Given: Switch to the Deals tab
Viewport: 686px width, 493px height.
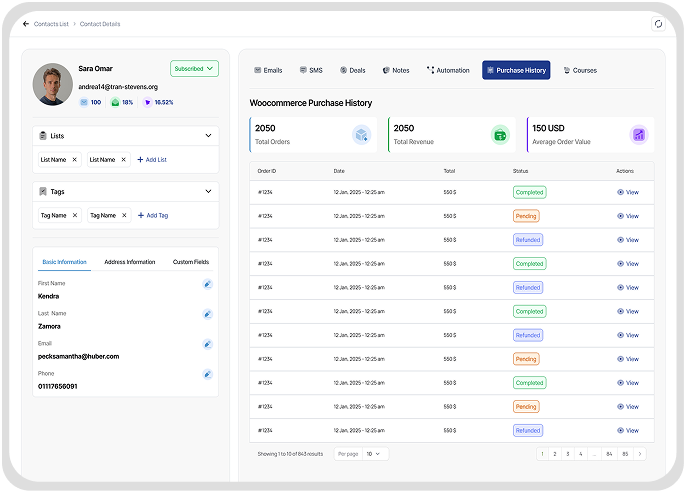Looking at the screenshot, I should (352, 71).
